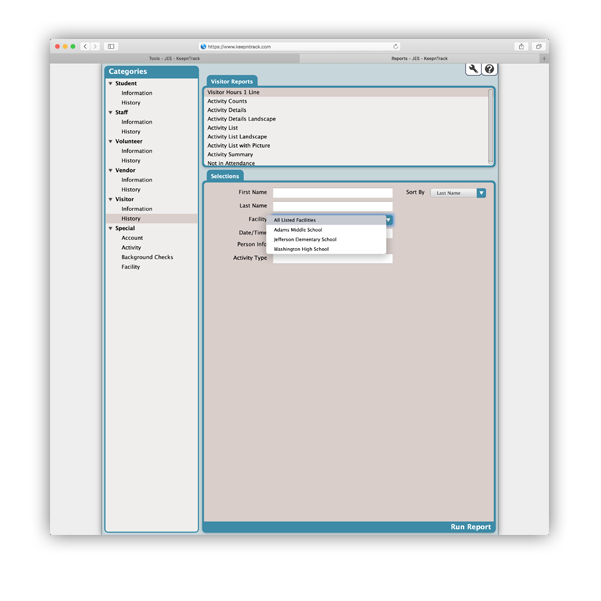Select Activity Details report

point(346,110)
